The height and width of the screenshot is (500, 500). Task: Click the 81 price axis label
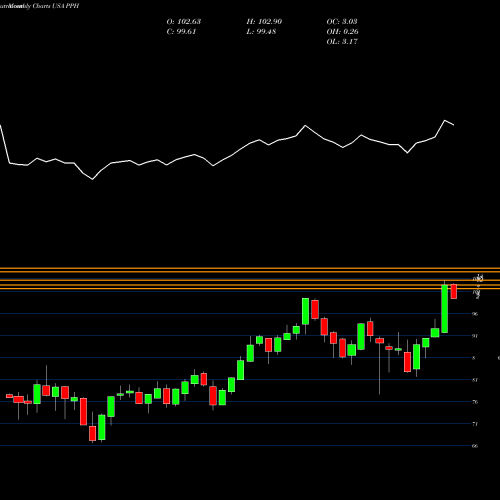pyautogui.click(x=475, y=380)
